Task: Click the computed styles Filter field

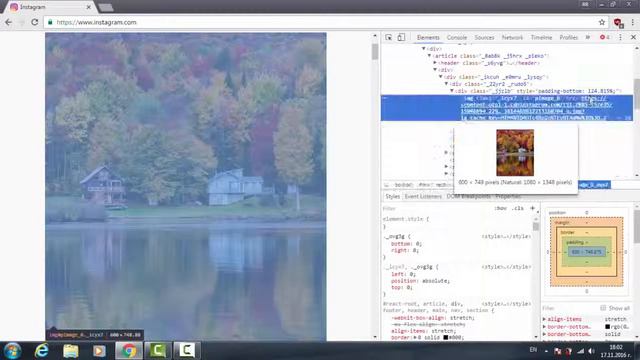Action: [x=569, y=308]
